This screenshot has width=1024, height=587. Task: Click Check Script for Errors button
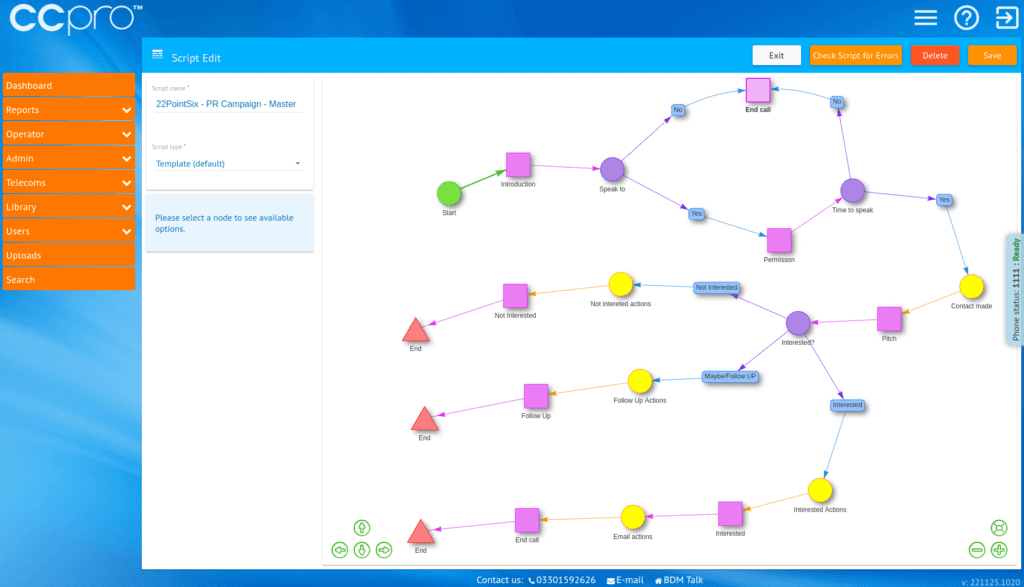[856, 56]
